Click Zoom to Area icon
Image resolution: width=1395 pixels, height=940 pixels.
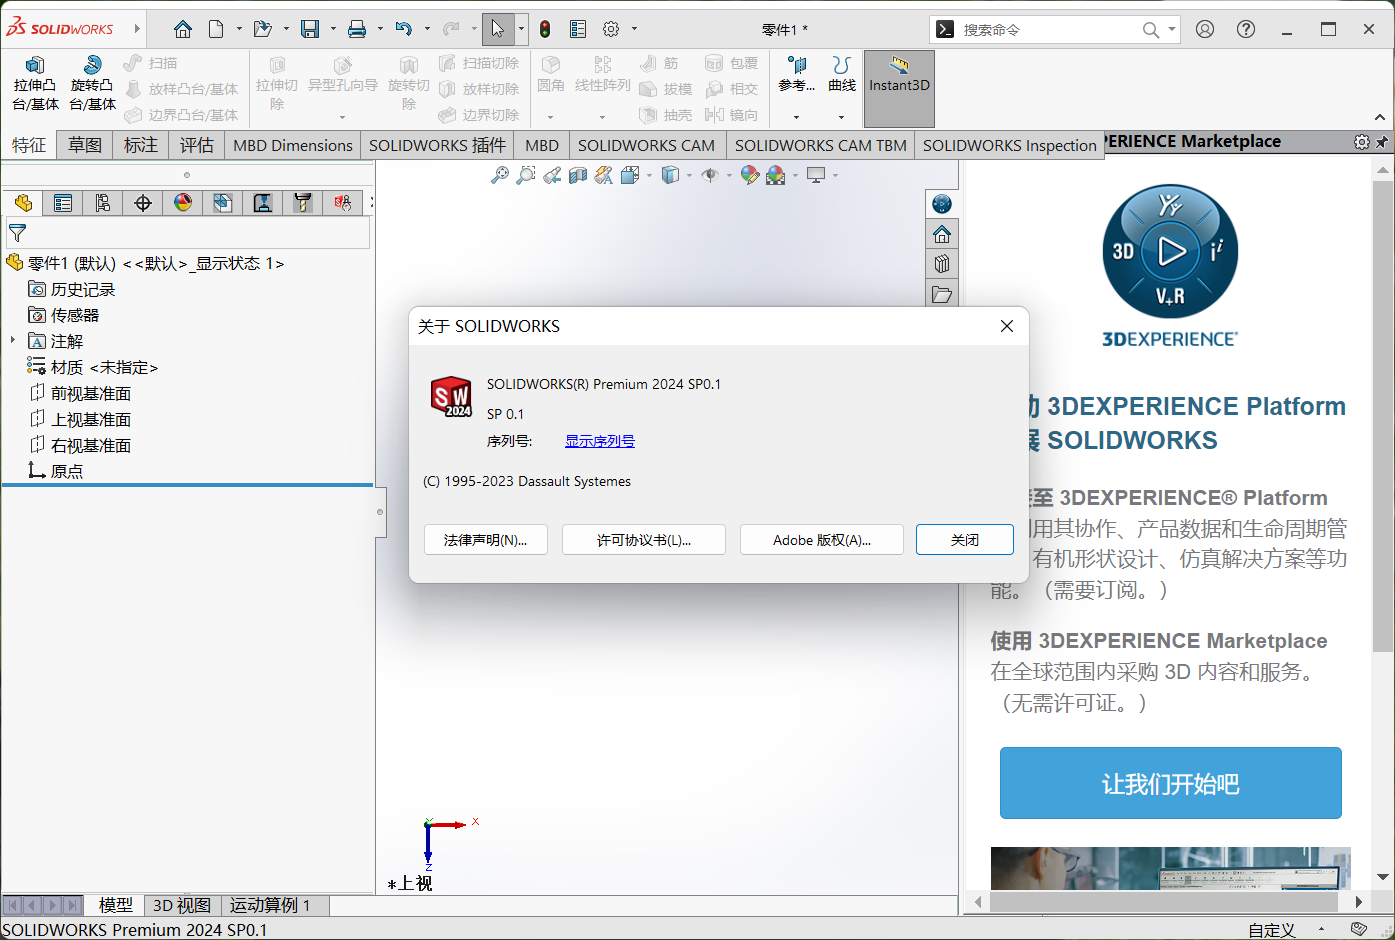click(526, 175)
